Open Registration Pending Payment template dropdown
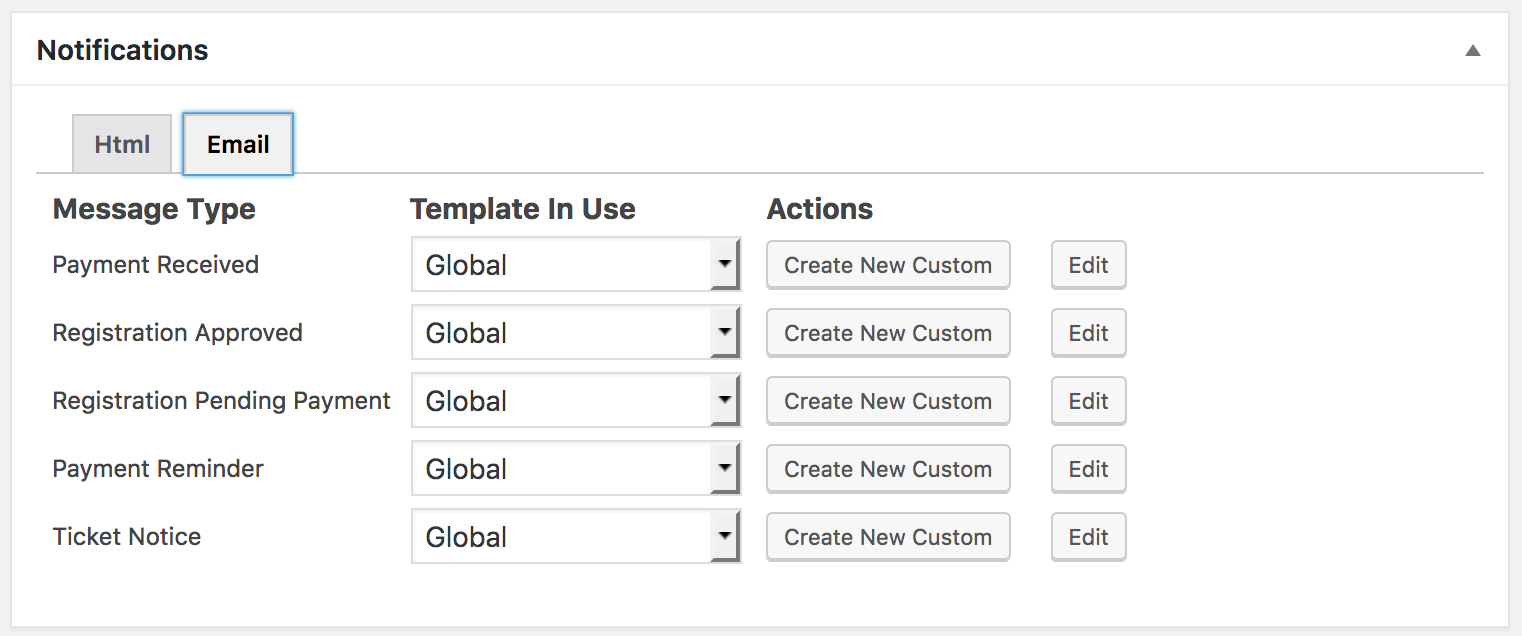Image resolution: width=1522 pixels, height=636 pixels. pos(575,401)
